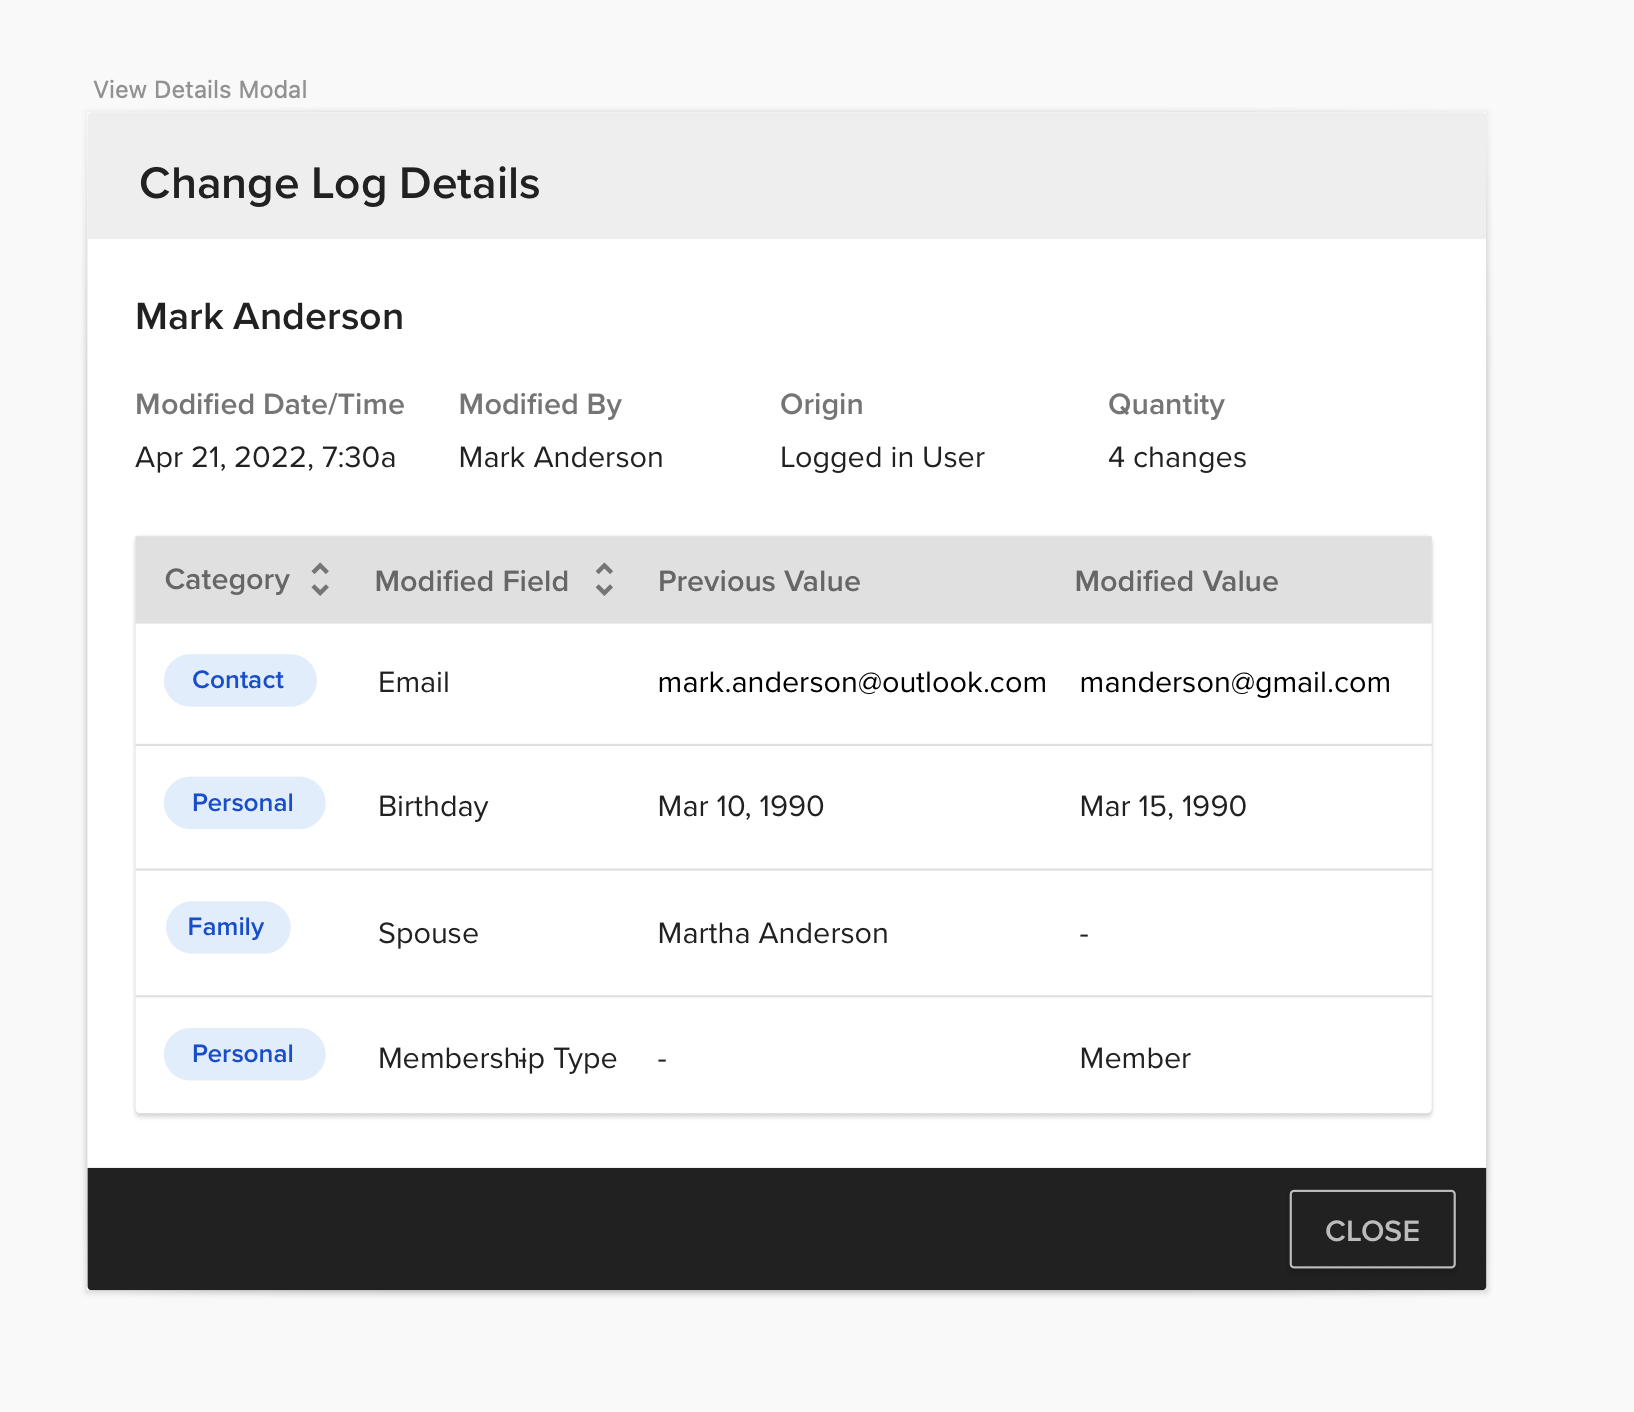Click the Category column sort icon
1634x1412 pixels.
320,580
